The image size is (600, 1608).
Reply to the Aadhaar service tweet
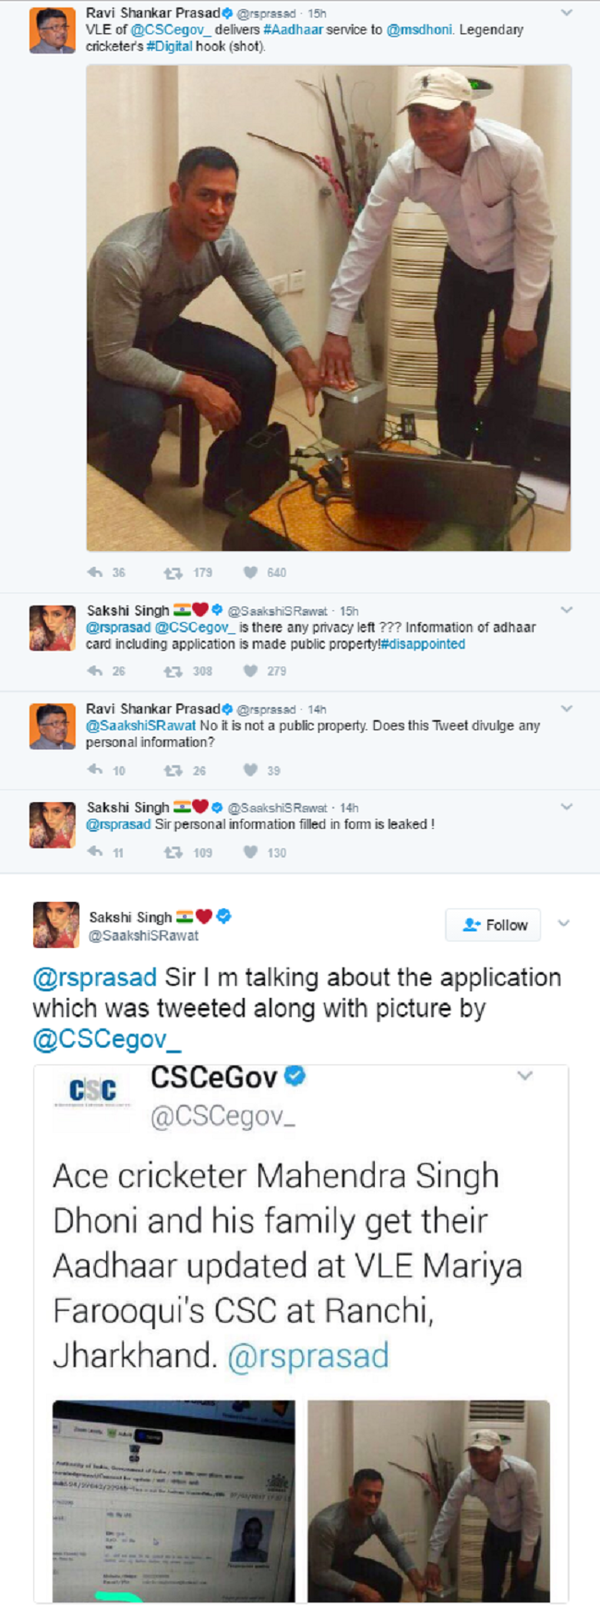tap(95, 573)
